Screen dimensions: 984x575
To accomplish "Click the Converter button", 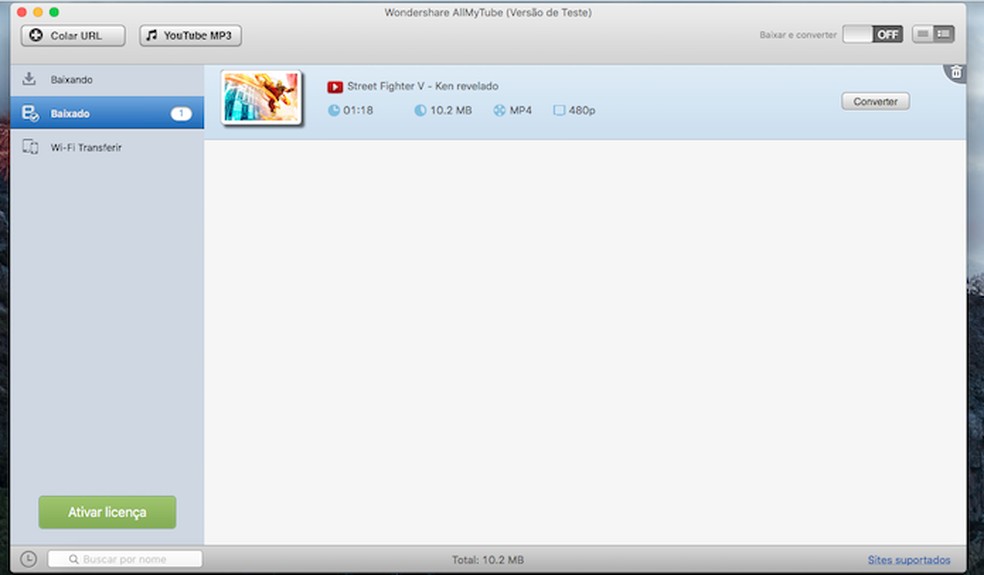I will pos(875,101).
